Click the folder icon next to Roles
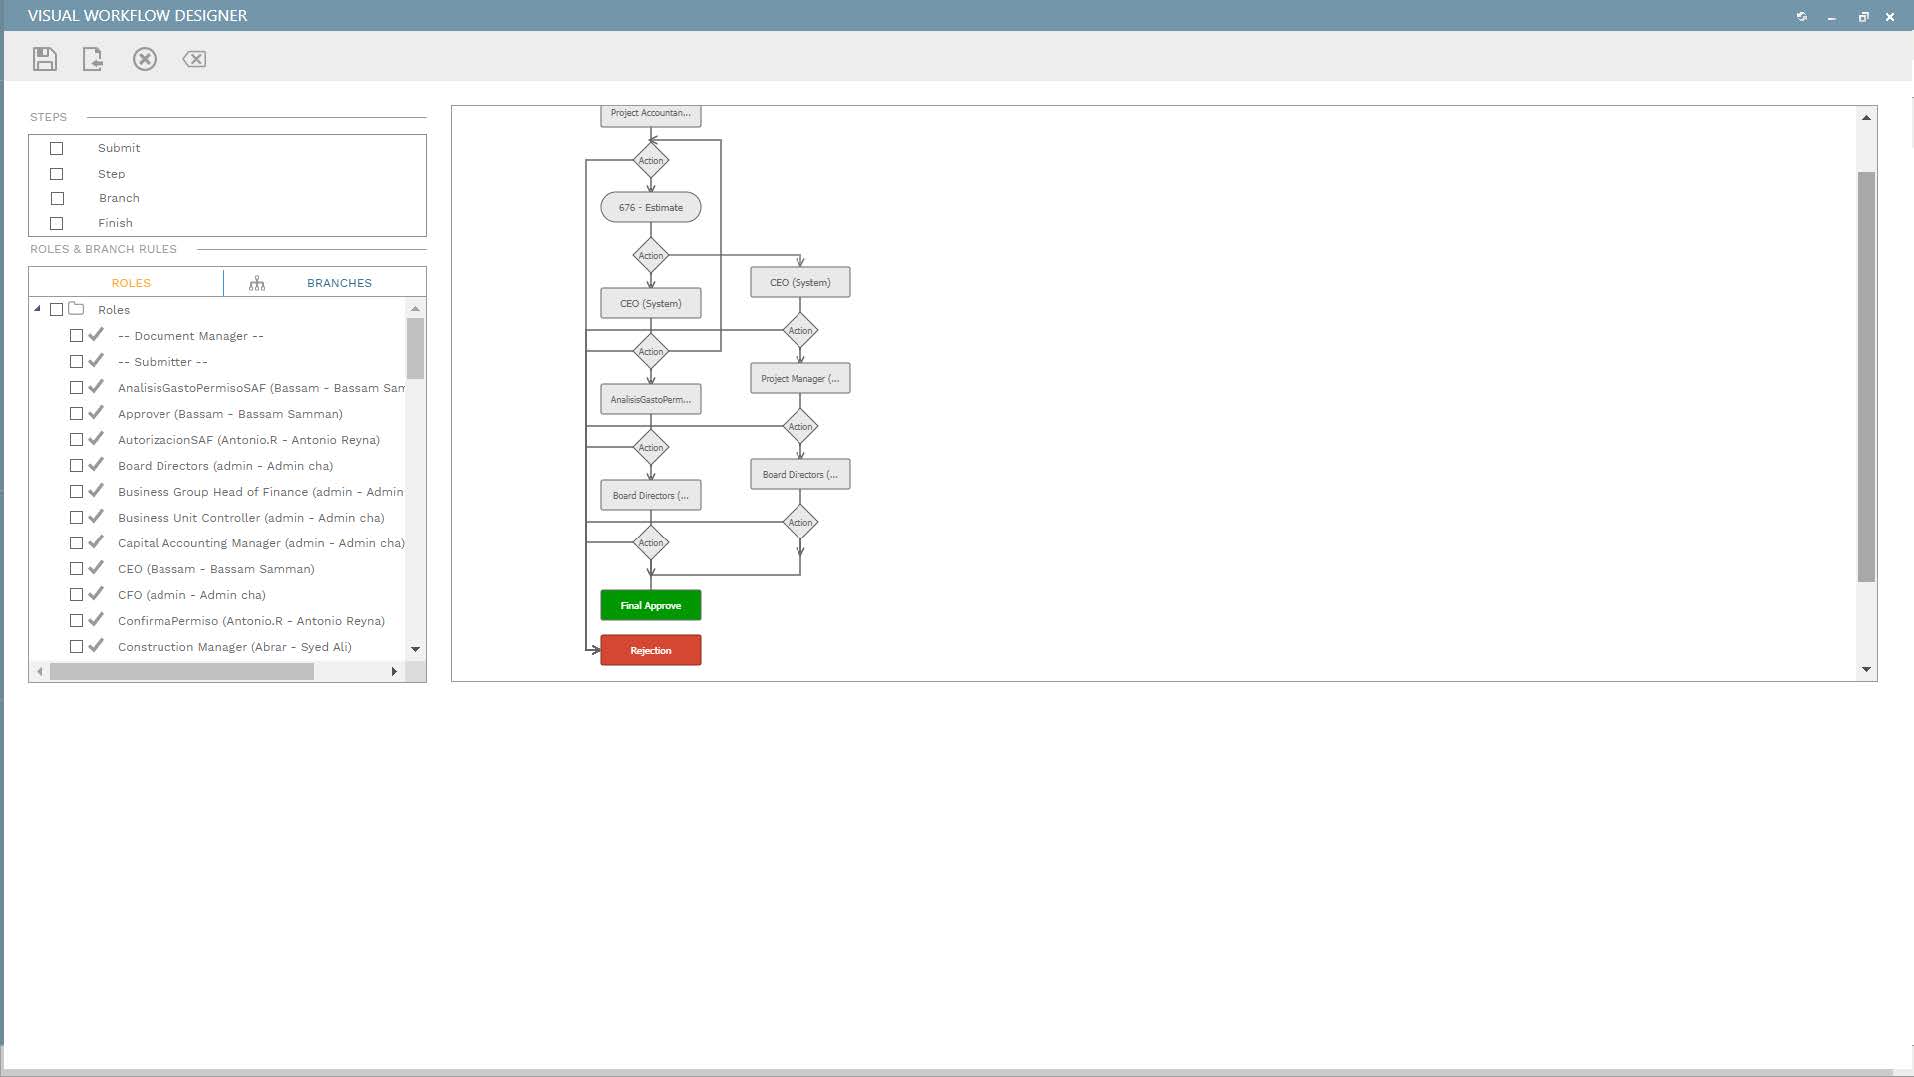 (76, 309)
